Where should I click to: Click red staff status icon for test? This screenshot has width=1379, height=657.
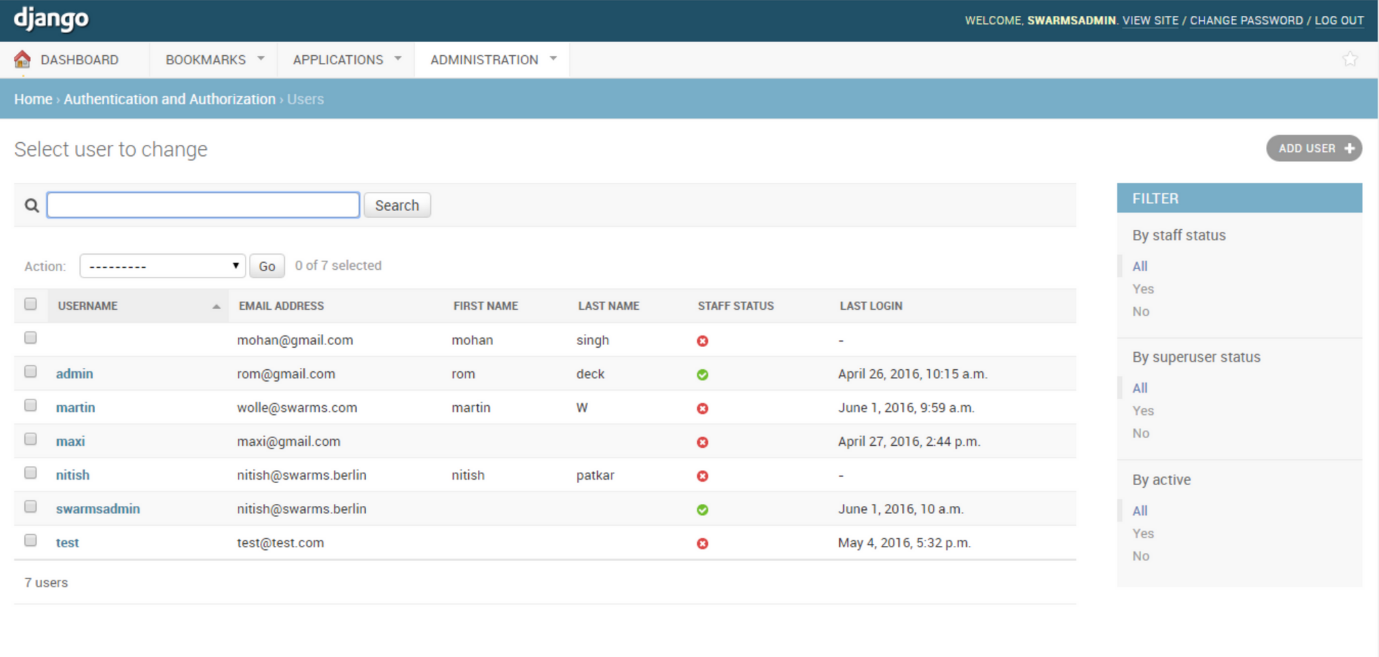click(x=702, y=544)
